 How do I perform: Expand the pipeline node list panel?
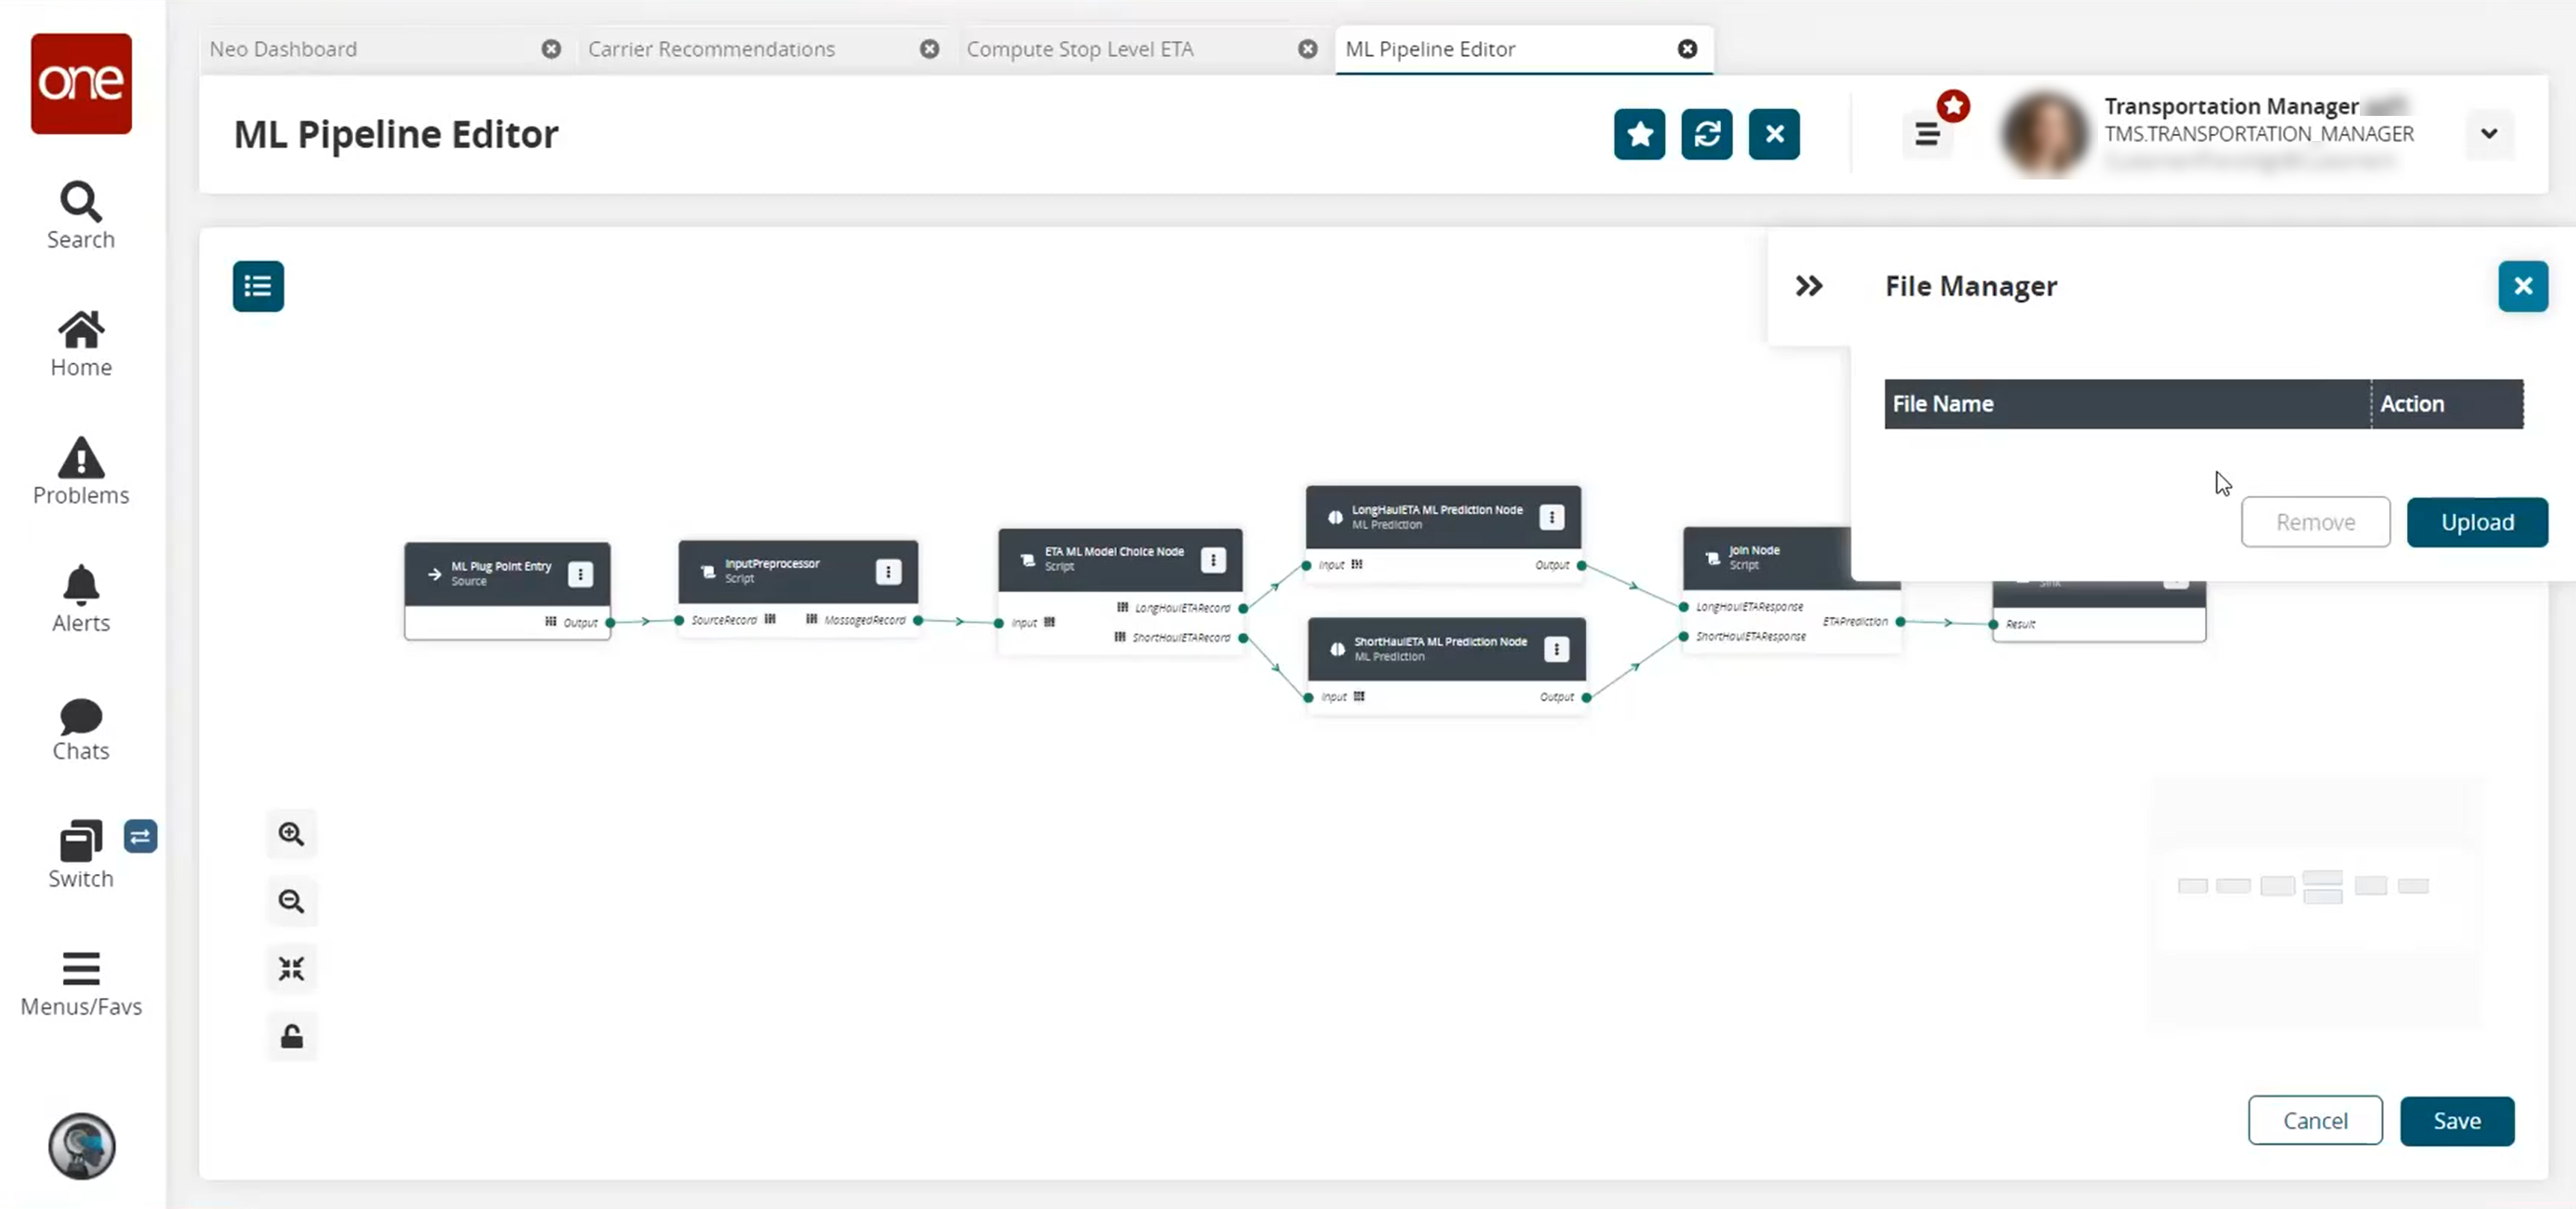(258, 286)
